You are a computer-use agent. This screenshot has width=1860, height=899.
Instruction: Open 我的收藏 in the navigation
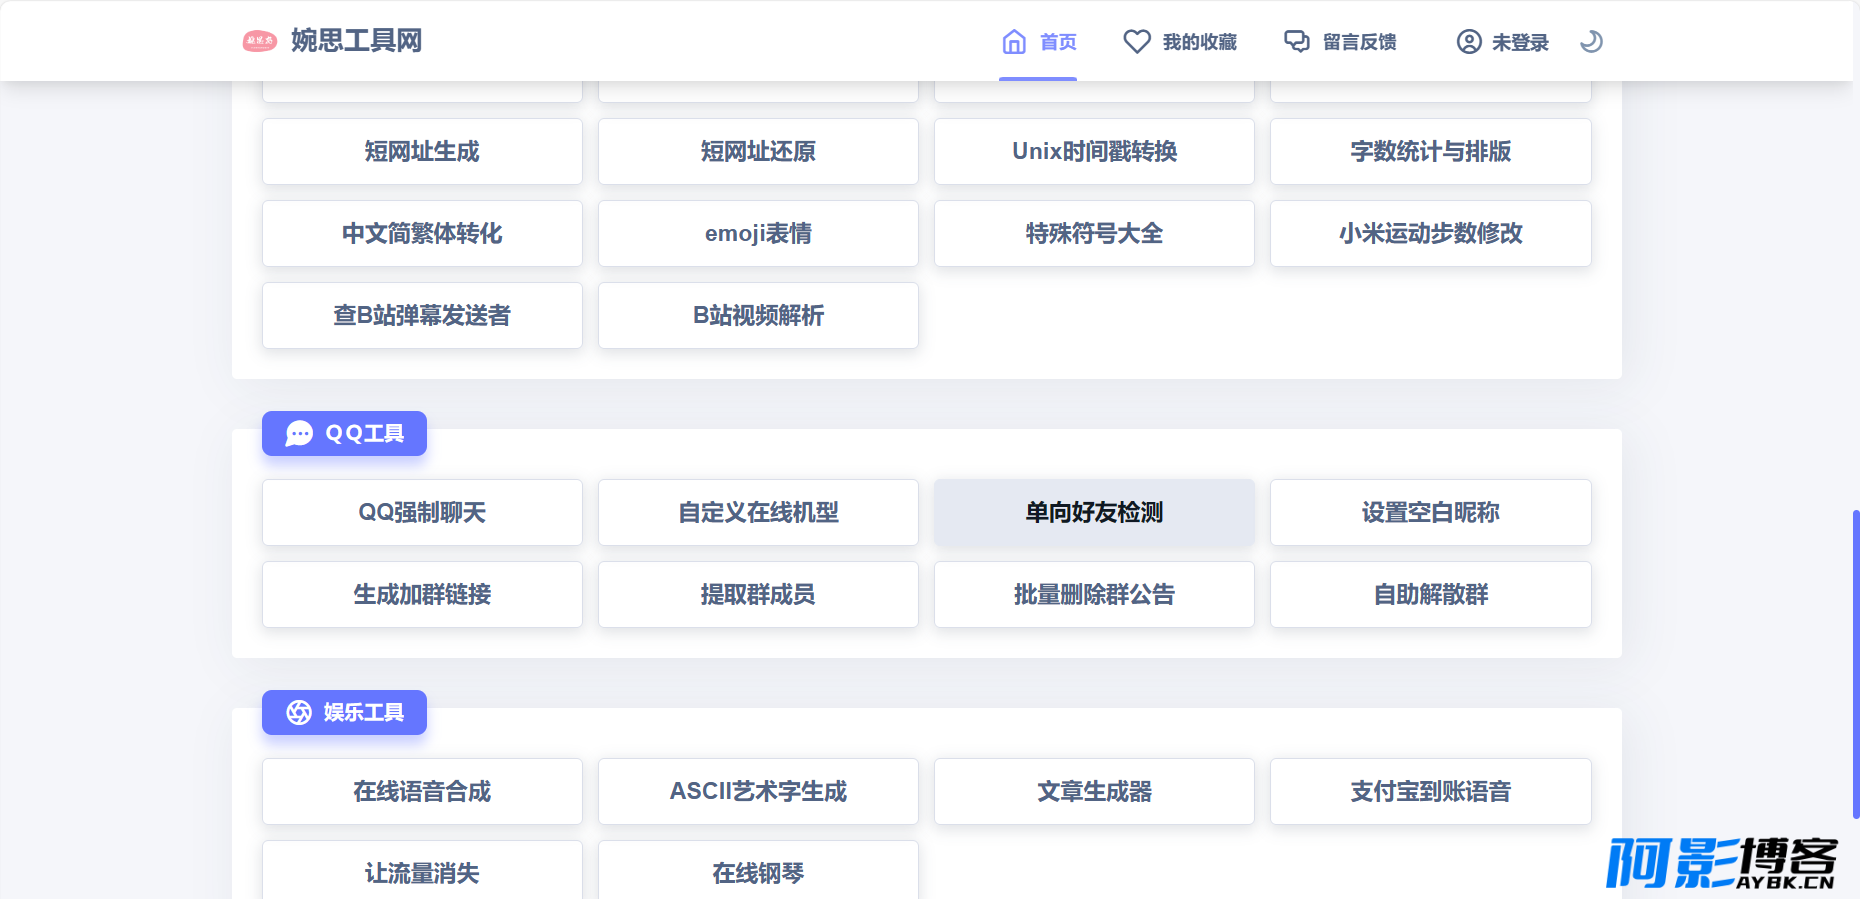point(1180,41)
